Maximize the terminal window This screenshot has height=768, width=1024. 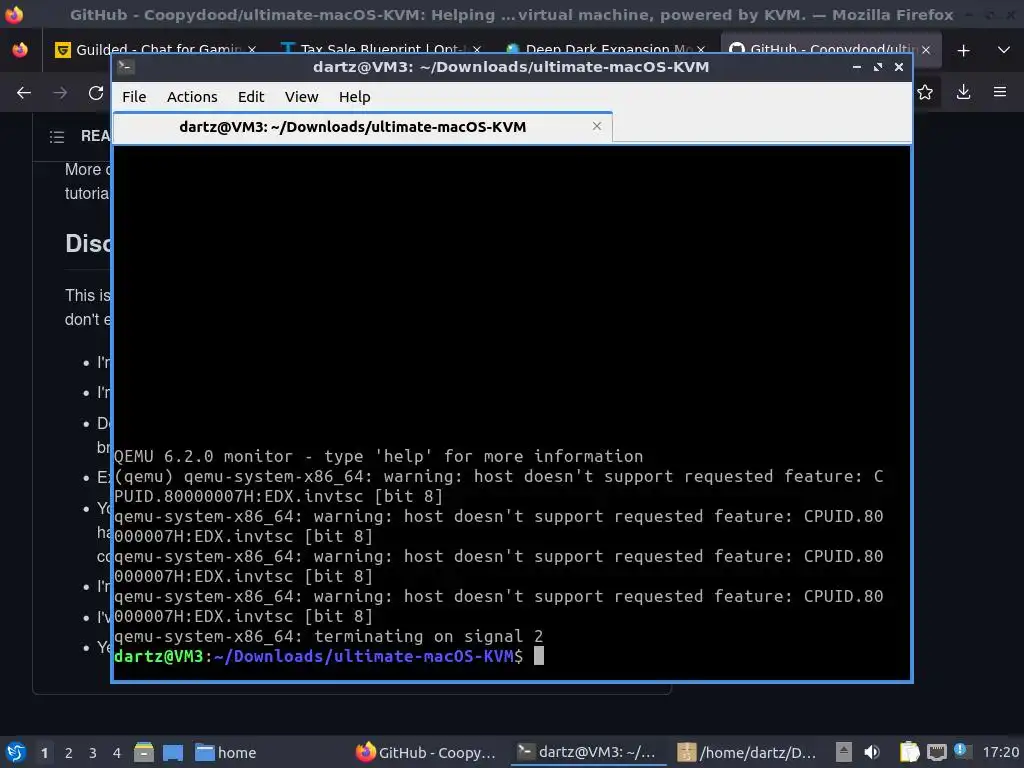point(878,67)
